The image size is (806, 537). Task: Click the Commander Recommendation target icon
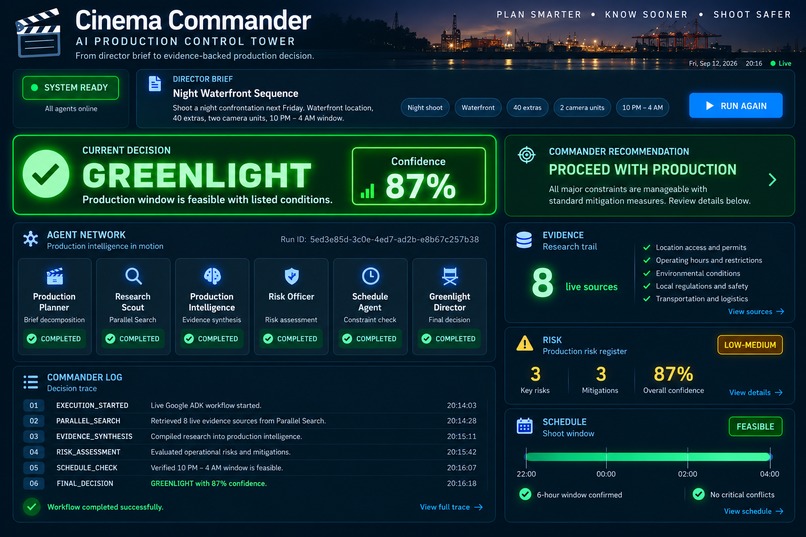pos(526,155)
